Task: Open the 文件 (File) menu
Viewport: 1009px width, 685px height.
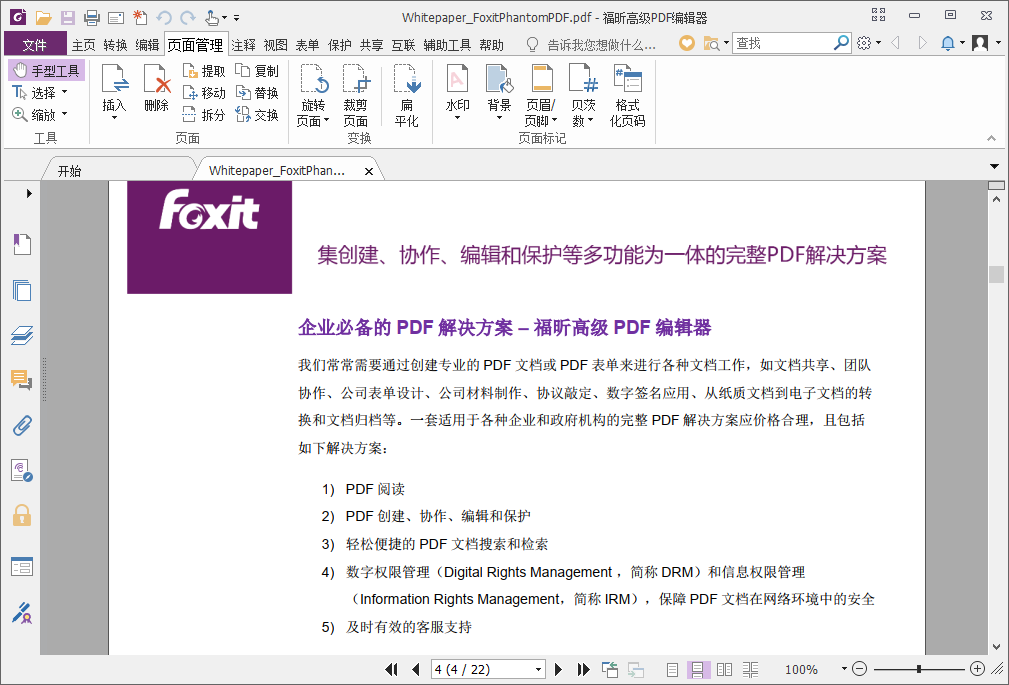Action: pos(34,44)
